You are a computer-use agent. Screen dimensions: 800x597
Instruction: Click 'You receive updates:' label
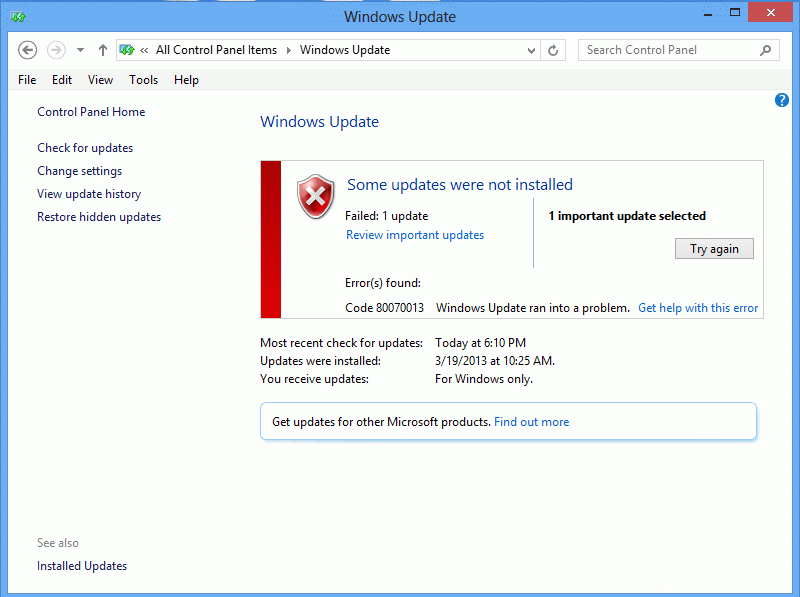tap(314, 379)
